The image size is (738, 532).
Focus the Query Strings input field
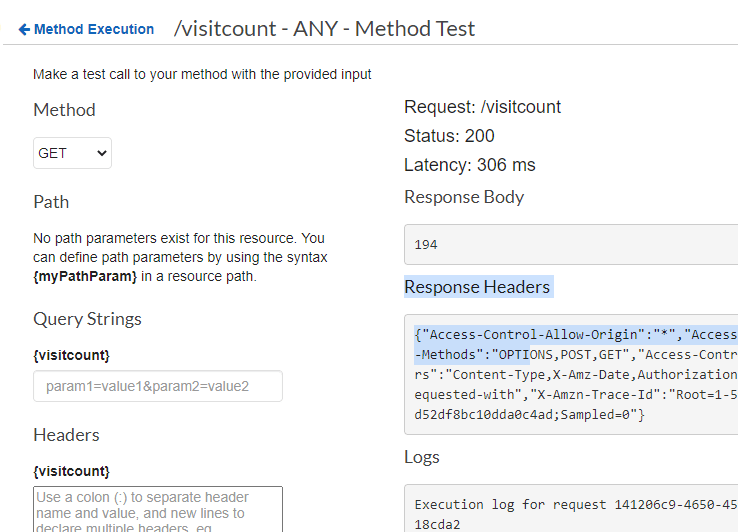click(x=158, y=386)
